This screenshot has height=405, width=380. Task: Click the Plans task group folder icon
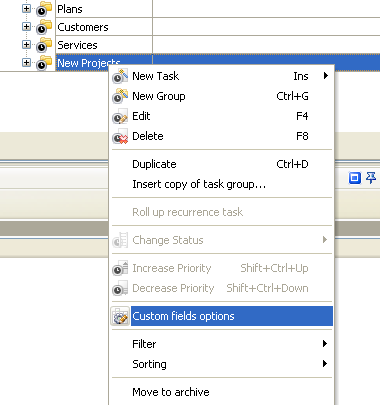point(44,9)
